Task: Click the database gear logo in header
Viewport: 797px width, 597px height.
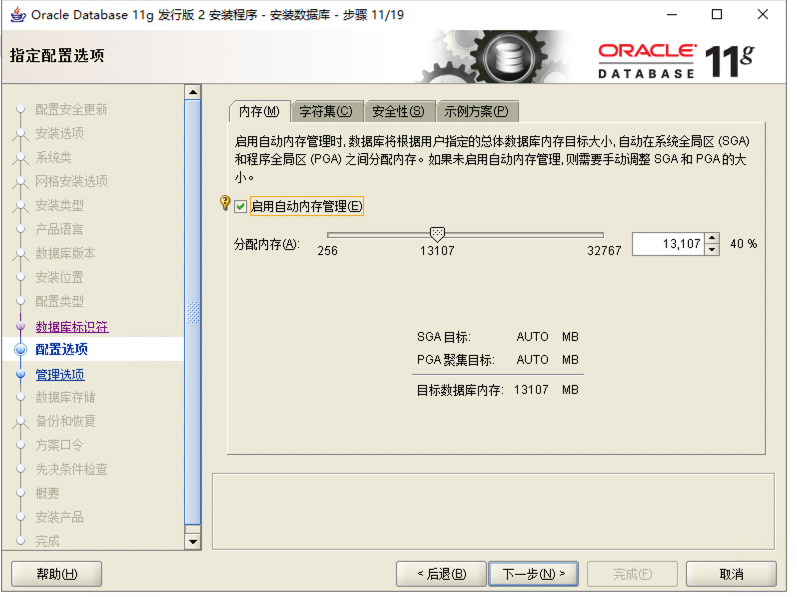Action: [509, 57]
